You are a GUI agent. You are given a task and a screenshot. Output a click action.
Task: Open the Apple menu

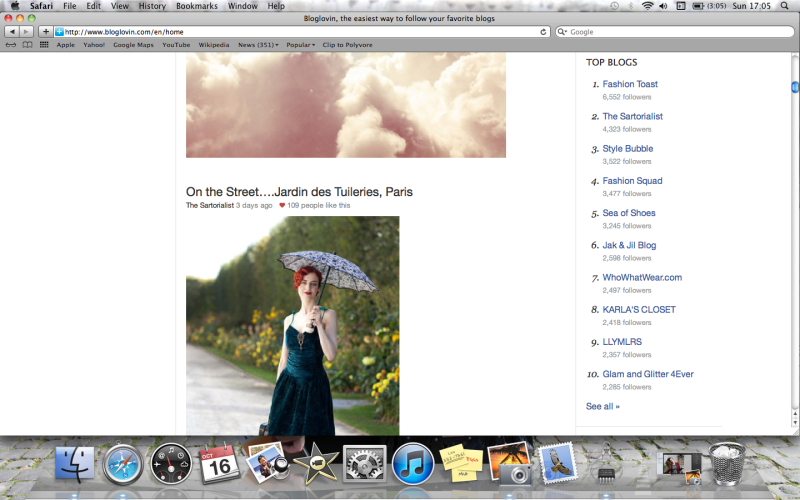[15, 6]
